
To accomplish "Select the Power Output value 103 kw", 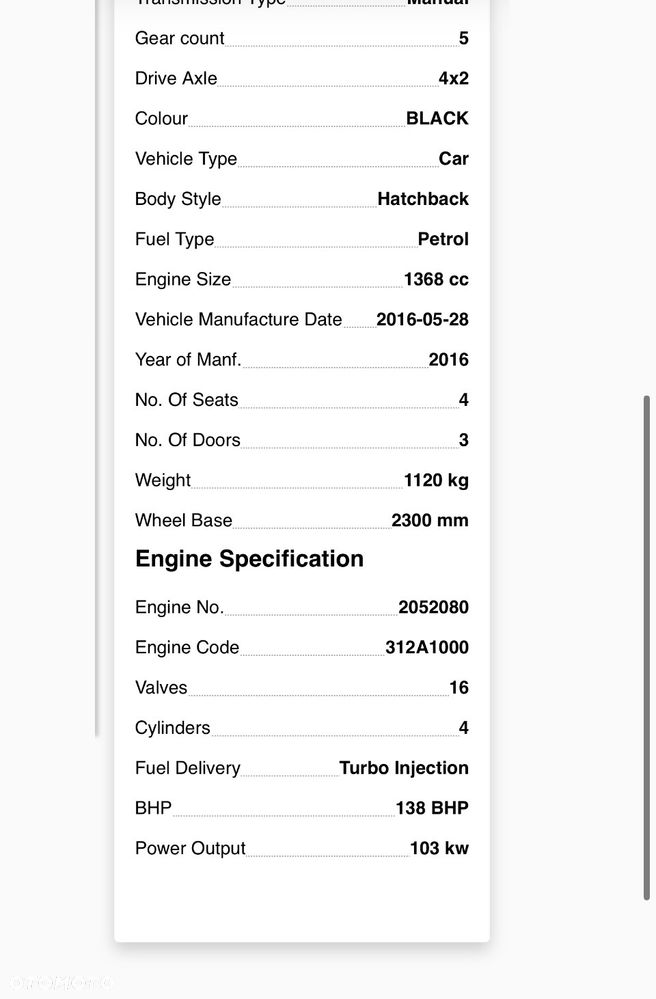I will coord(439,848).
